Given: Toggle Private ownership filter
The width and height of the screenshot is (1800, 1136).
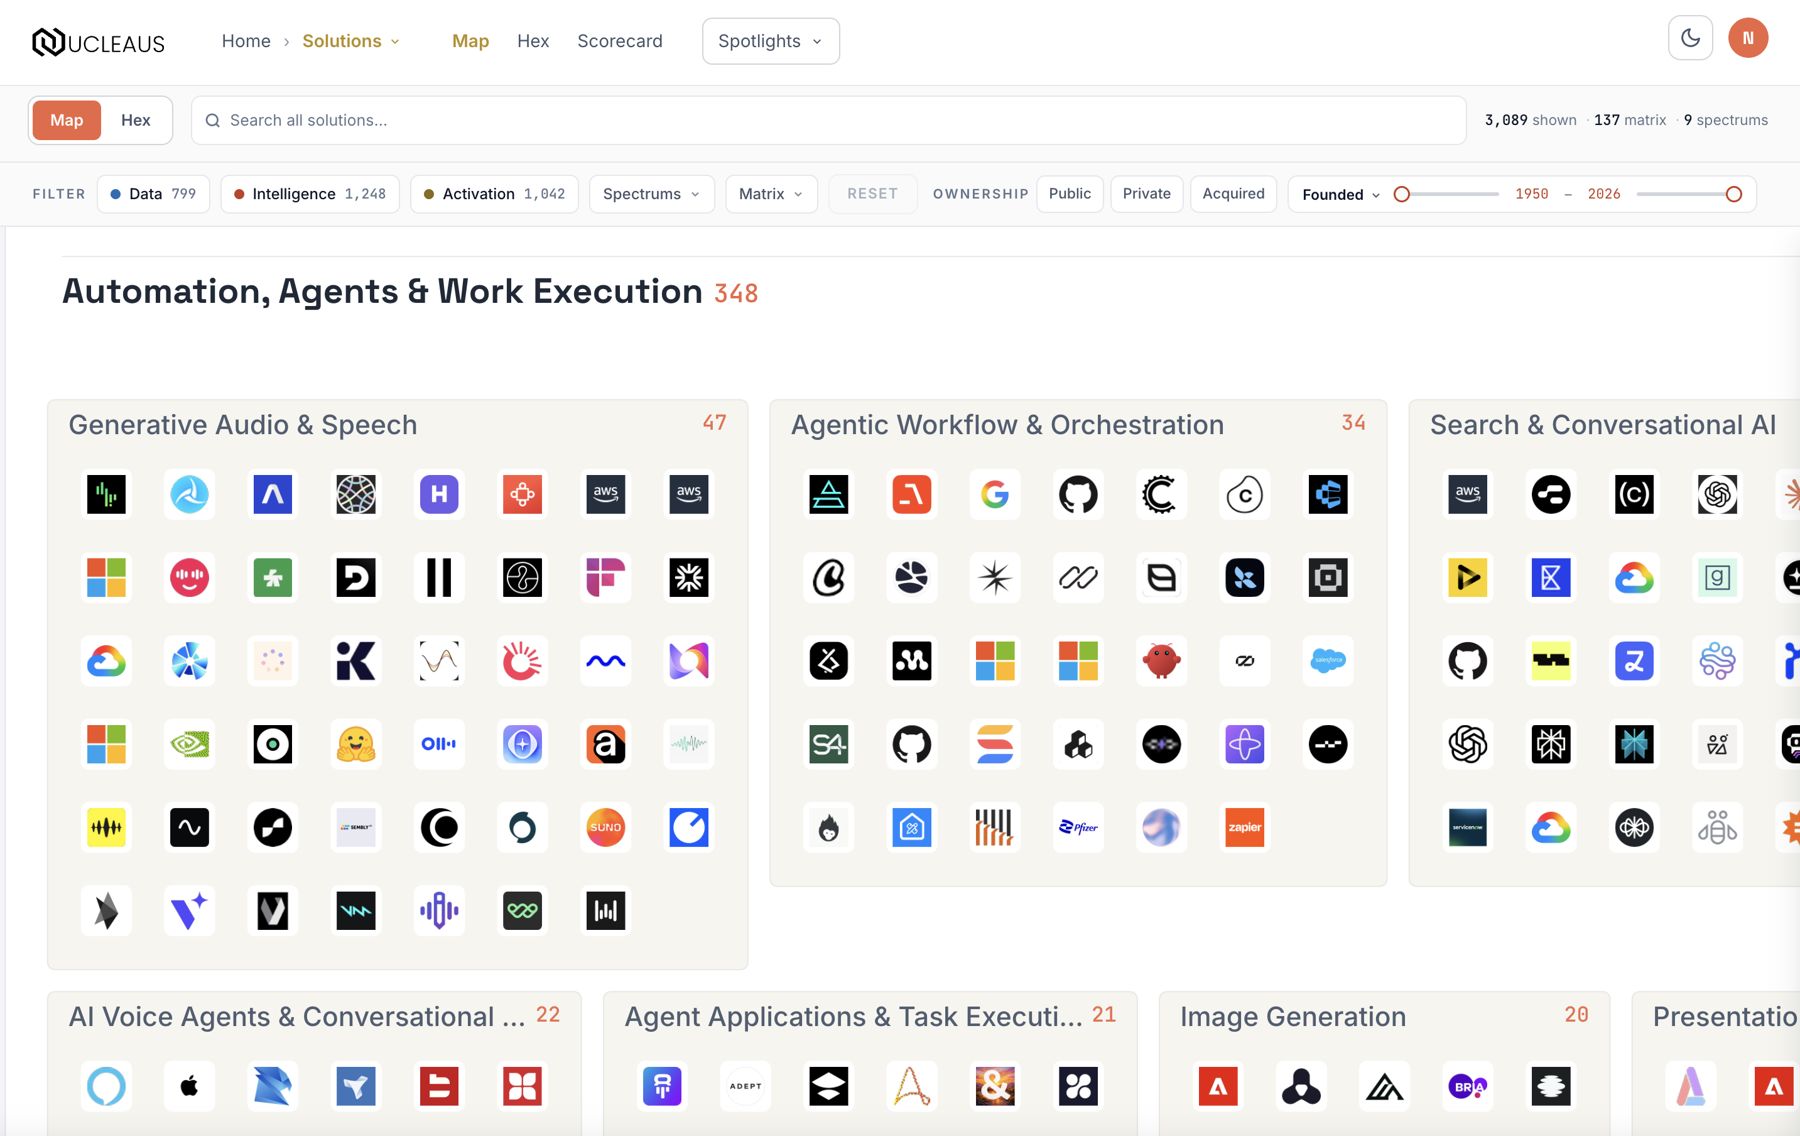Looking at the screenshot, I should coord(1147,194).
